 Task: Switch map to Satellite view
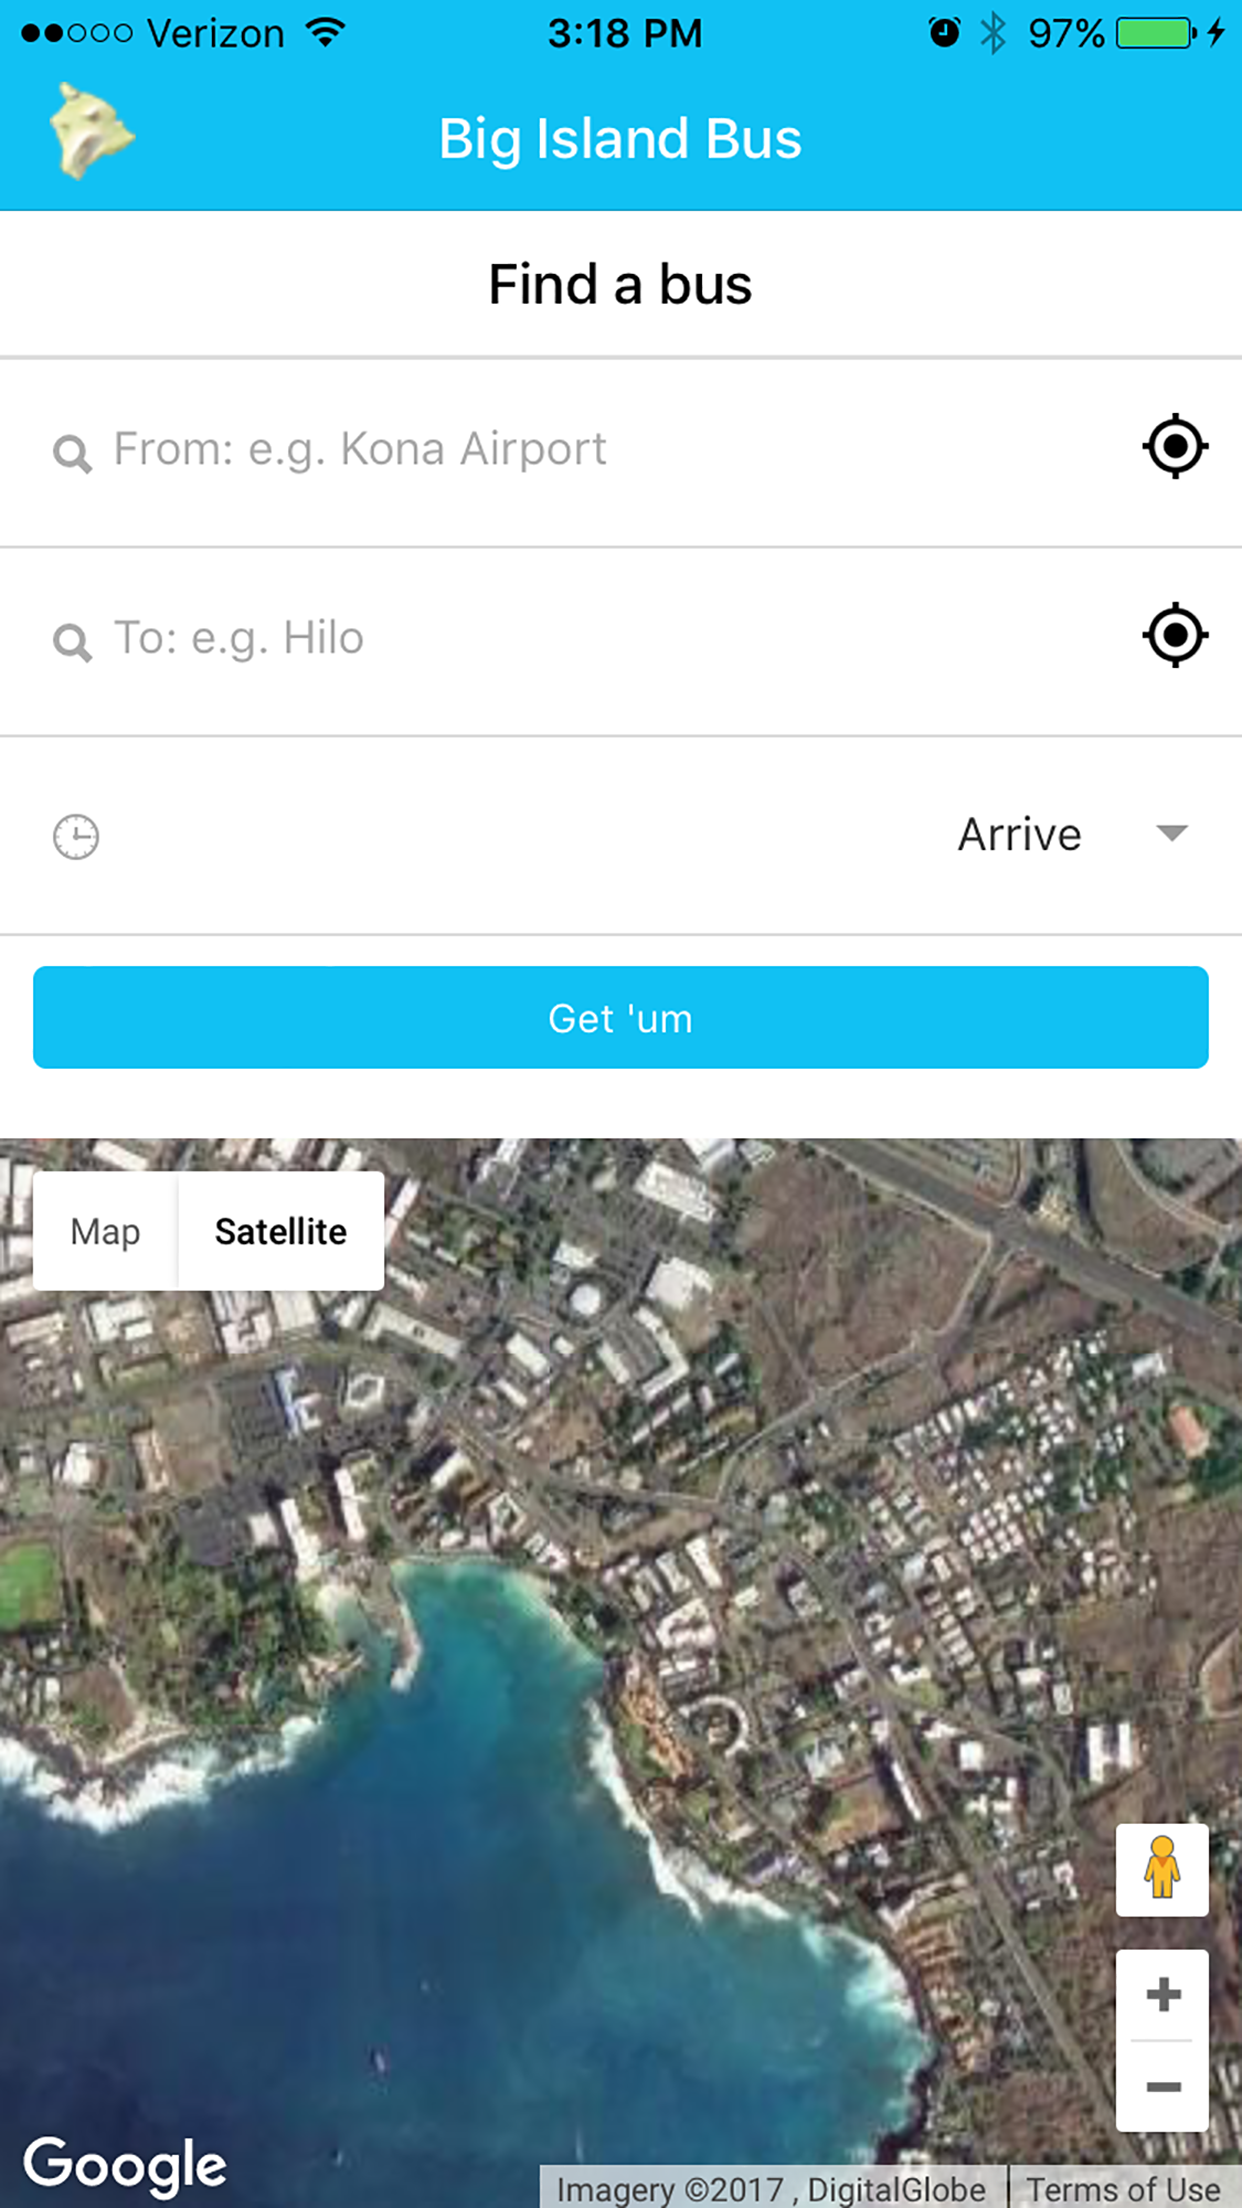281,1231
